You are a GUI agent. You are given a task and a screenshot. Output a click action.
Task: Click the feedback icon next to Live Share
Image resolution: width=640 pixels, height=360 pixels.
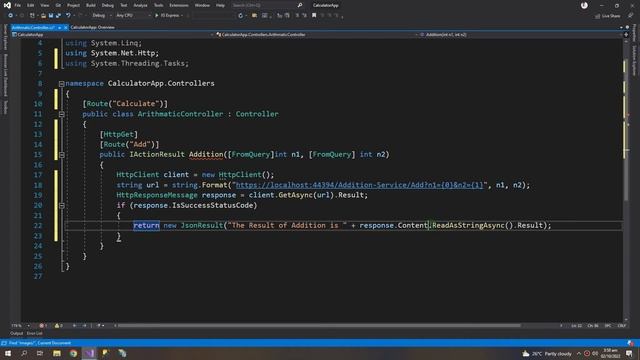click(x=631, y=16)
